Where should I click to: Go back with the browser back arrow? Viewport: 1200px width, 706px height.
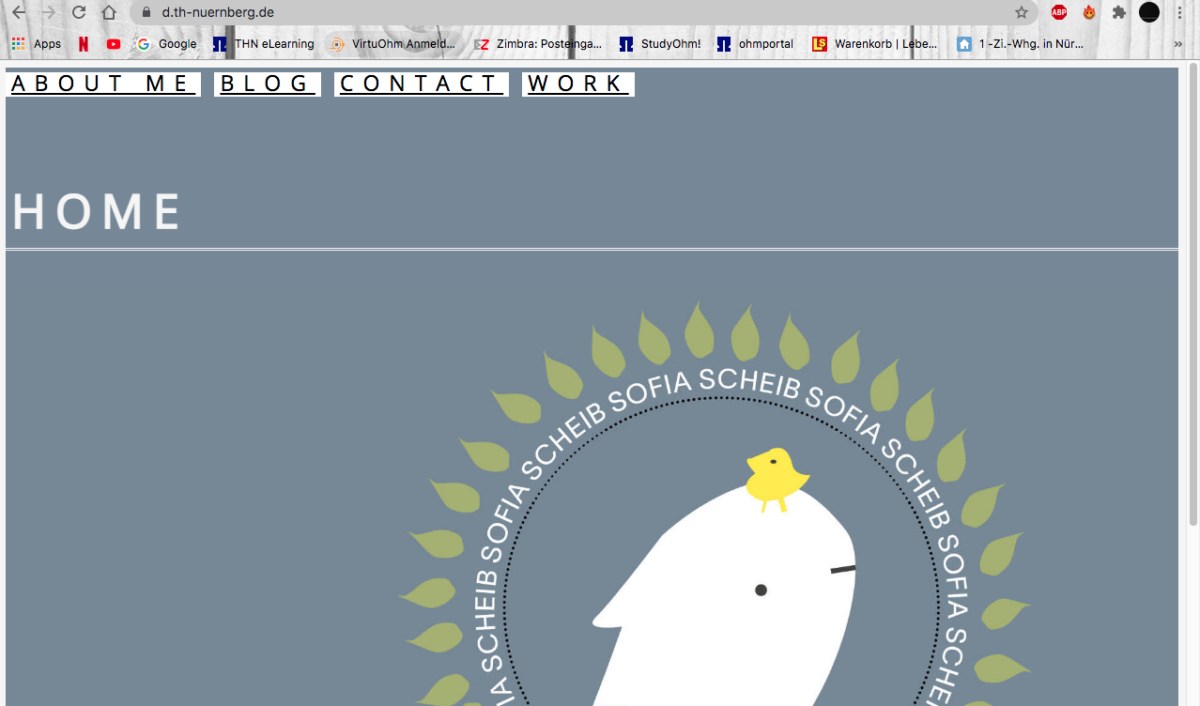18,13
